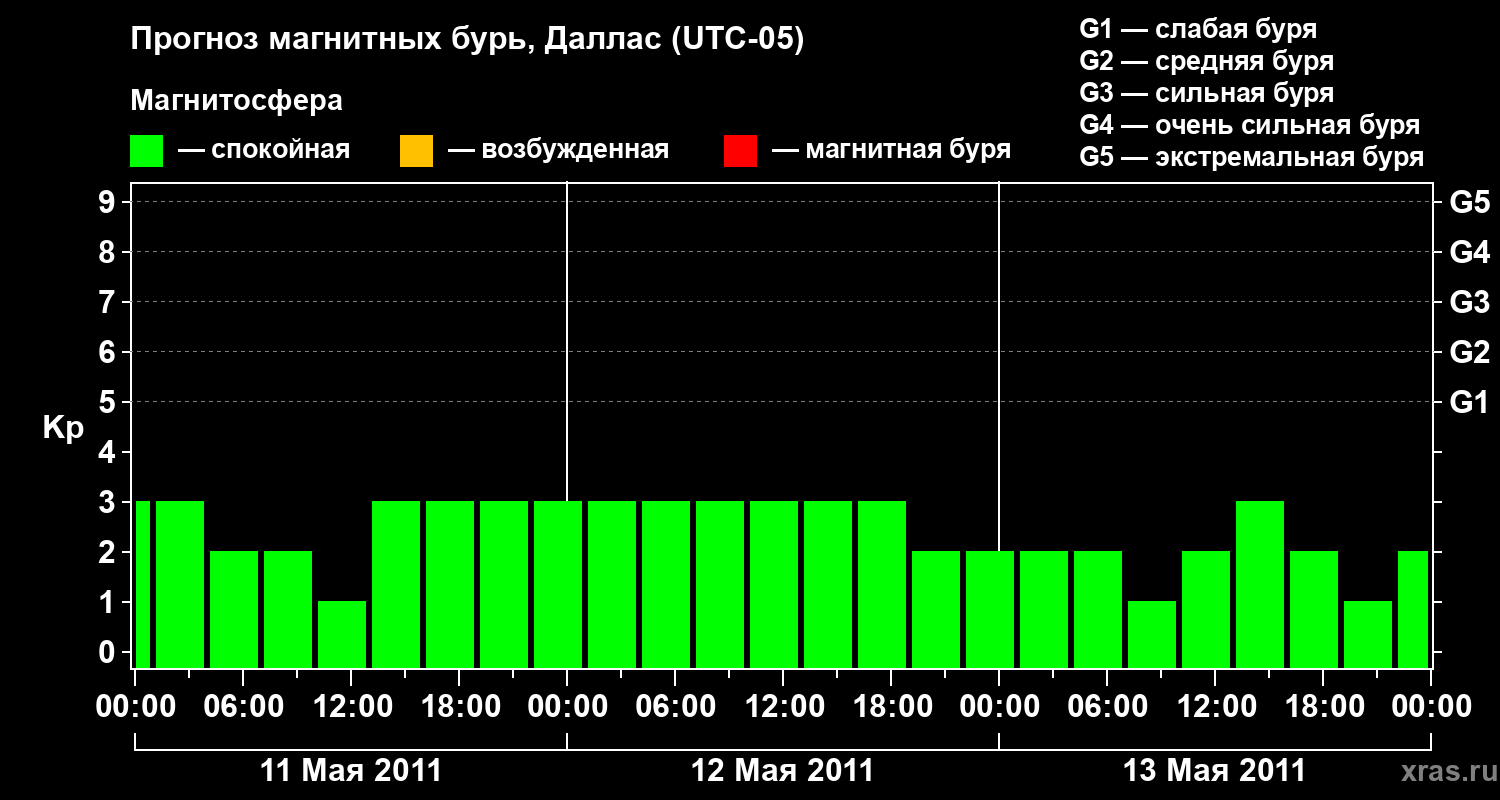The width and height of the screenshot is (1500, 800).
Task: Click the only Kp 3 bar on 13 Мая
Action: [1260, 584]
